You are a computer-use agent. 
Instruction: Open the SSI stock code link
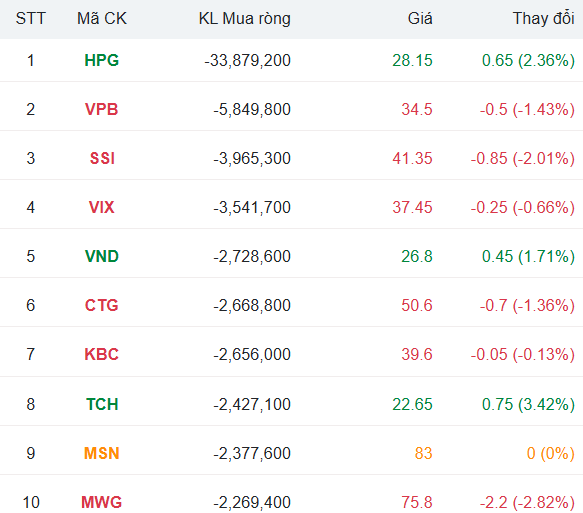tap(102, 158)
